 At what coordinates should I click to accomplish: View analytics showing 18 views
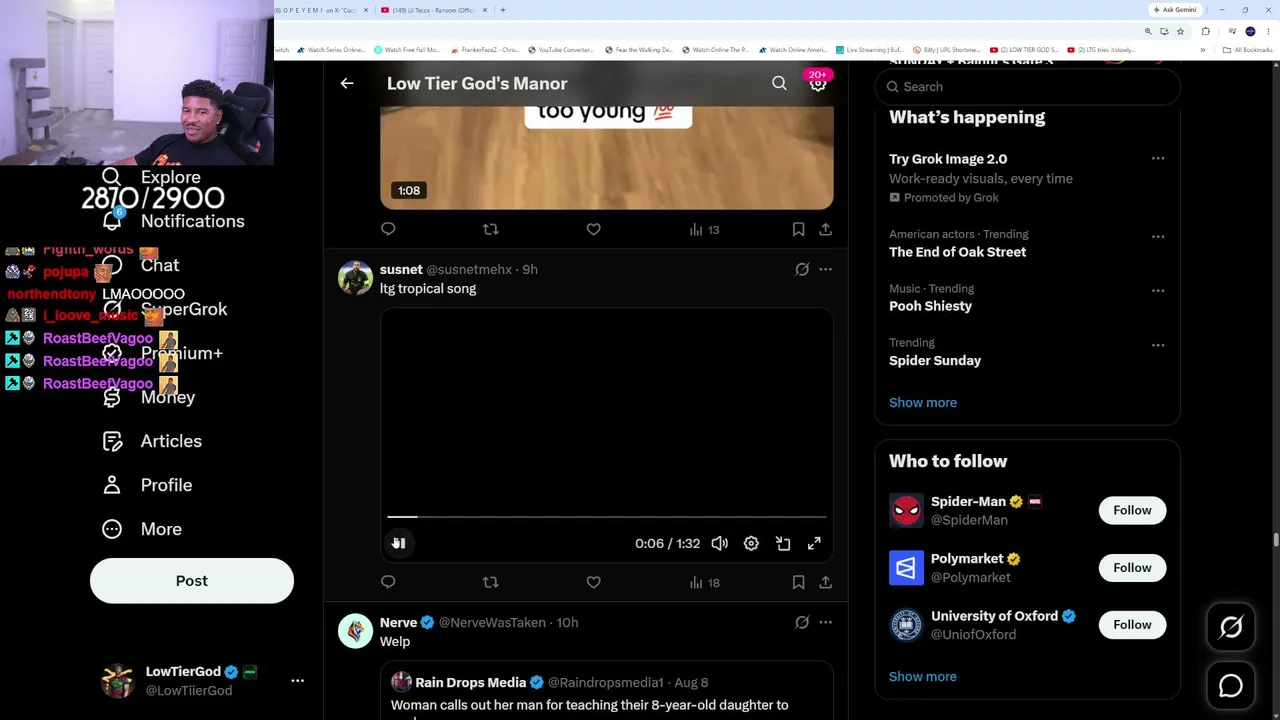point(704,582)
